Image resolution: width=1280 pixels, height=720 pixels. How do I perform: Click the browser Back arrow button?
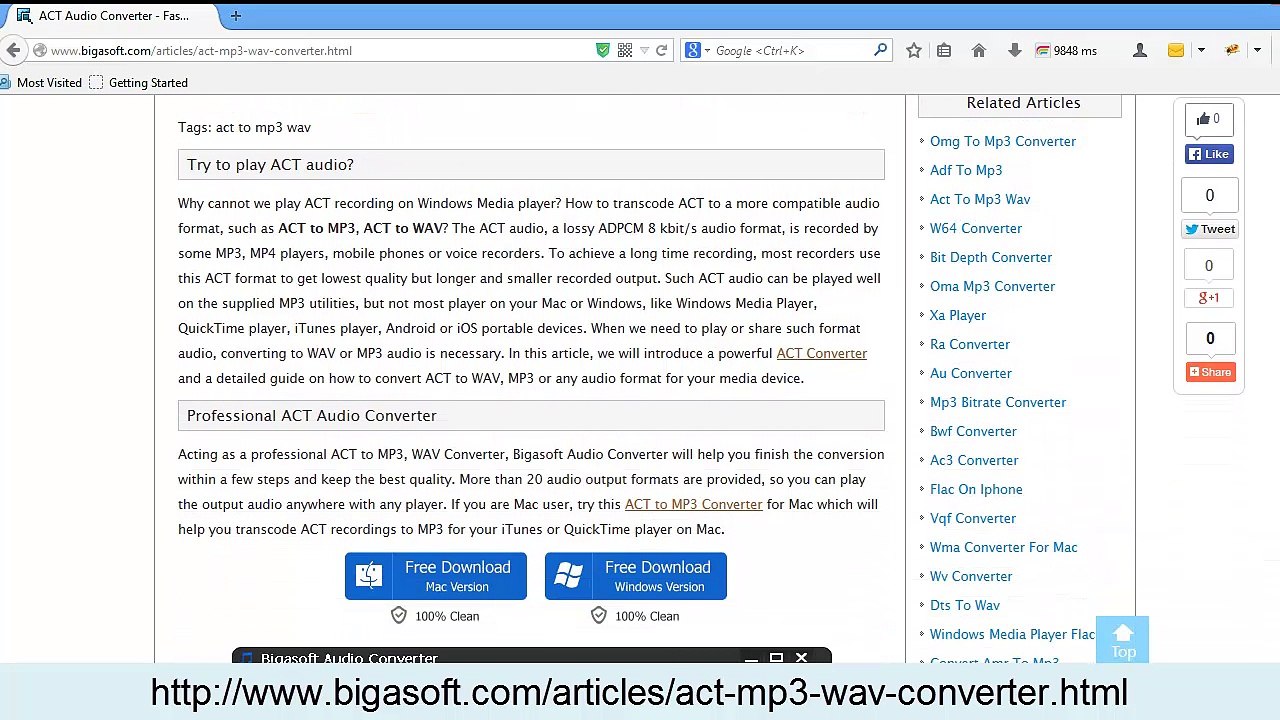click(13, 50)
